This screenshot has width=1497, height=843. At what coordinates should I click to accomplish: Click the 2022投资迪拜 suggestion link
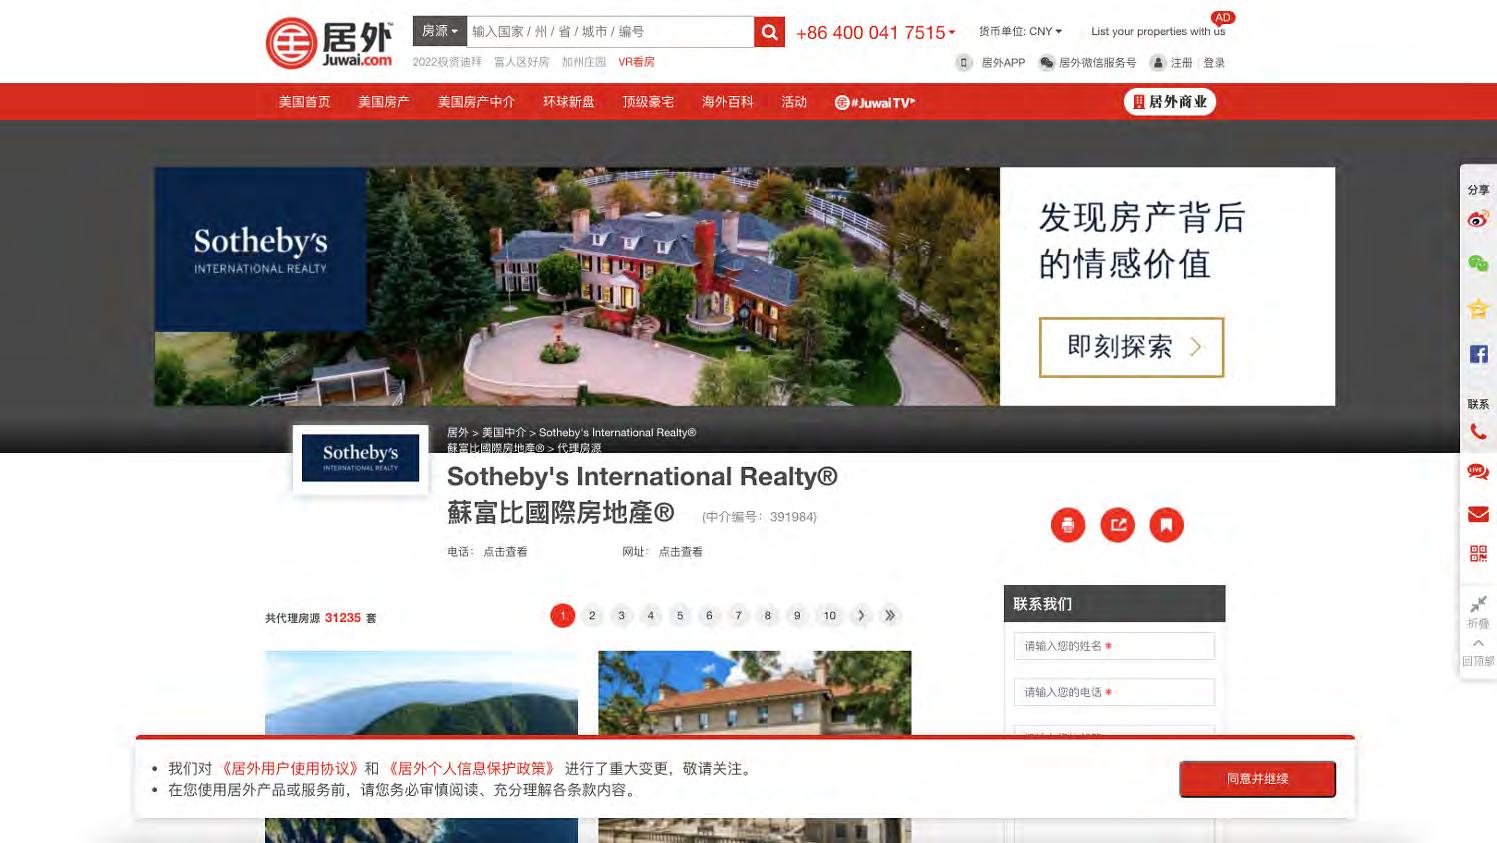point(447,62)
